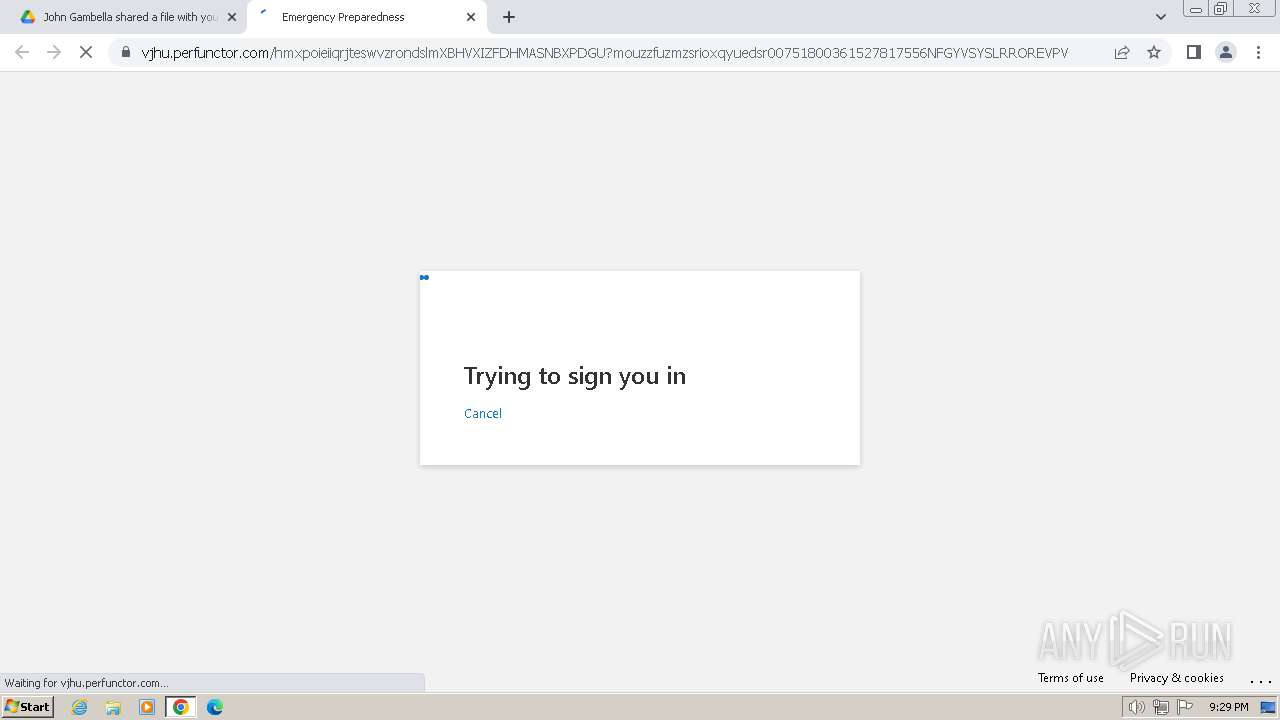The height and width of the screenshot is (720, 1280).
Task: Open the Chrome three-dot menu
Action: pyautogui.click(x=1258, y=52)
